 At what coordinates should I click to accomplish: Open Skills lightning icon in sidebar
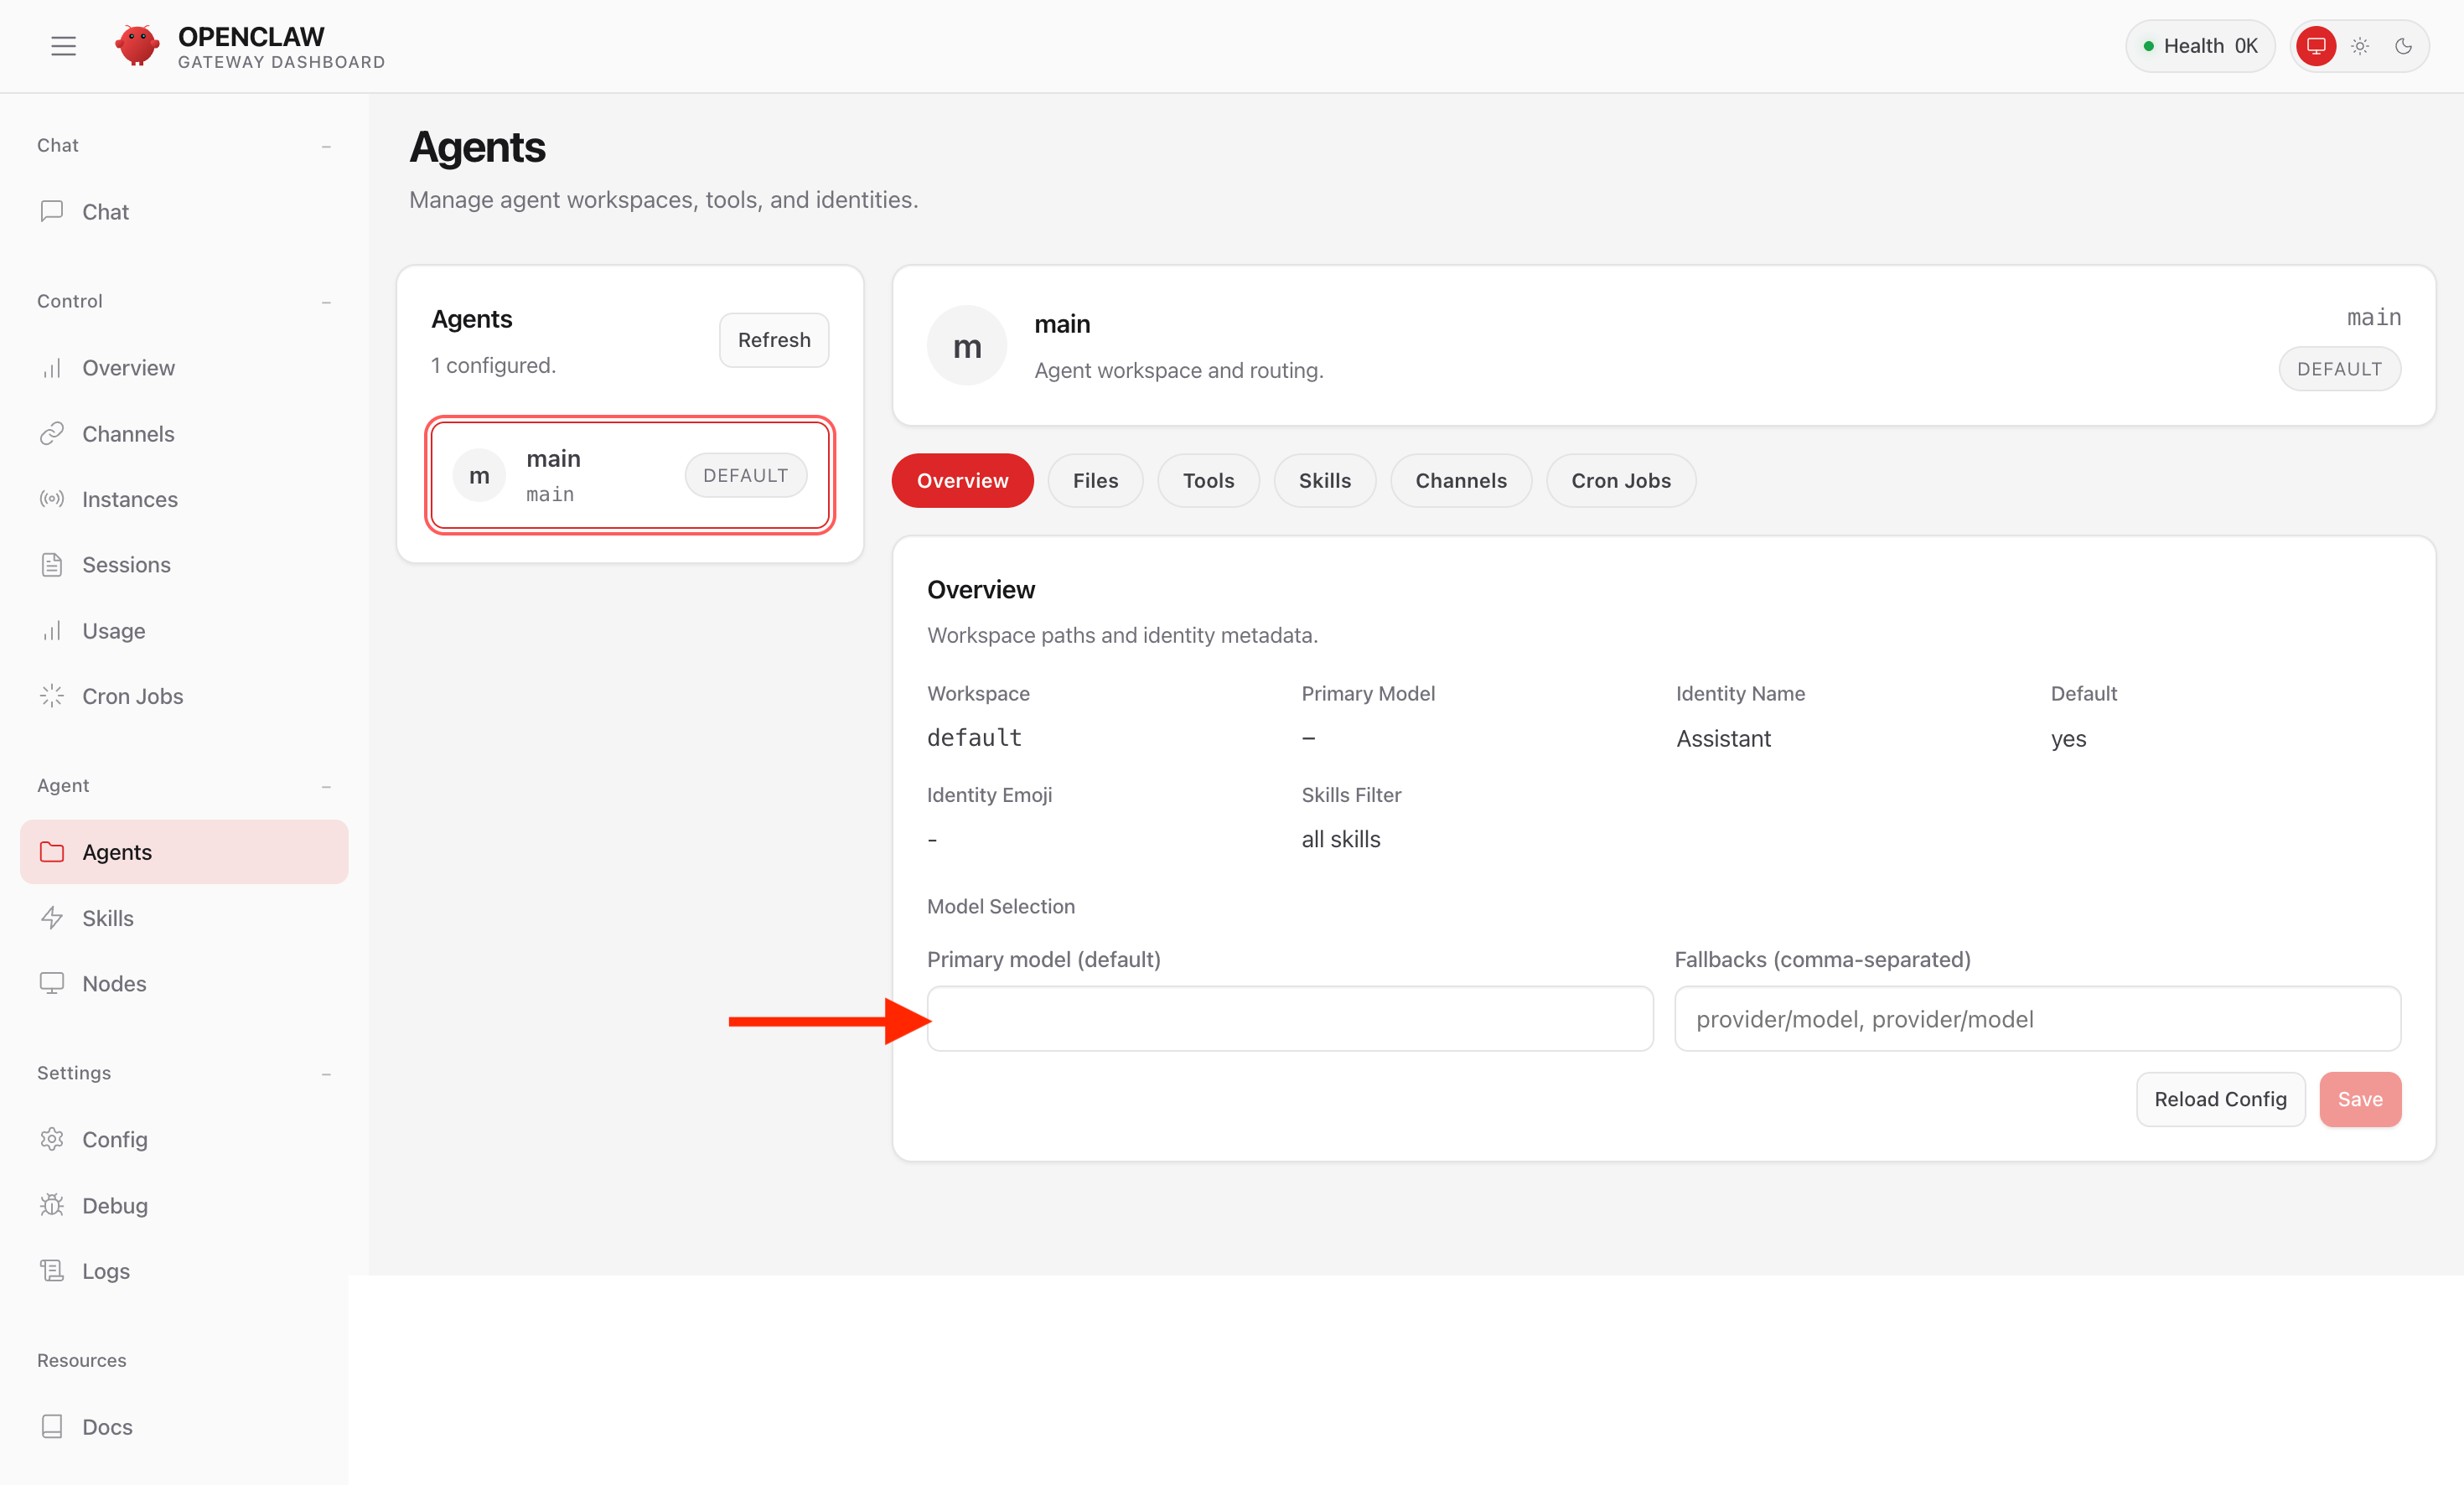pos(52,918)
